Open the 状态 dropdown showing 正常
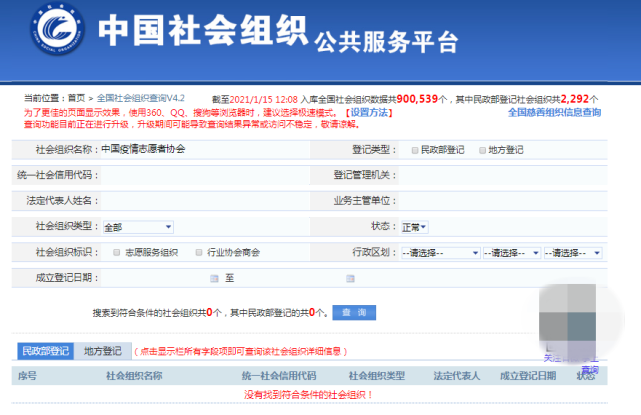Screen dimensions: 641x415 point(415,227)
